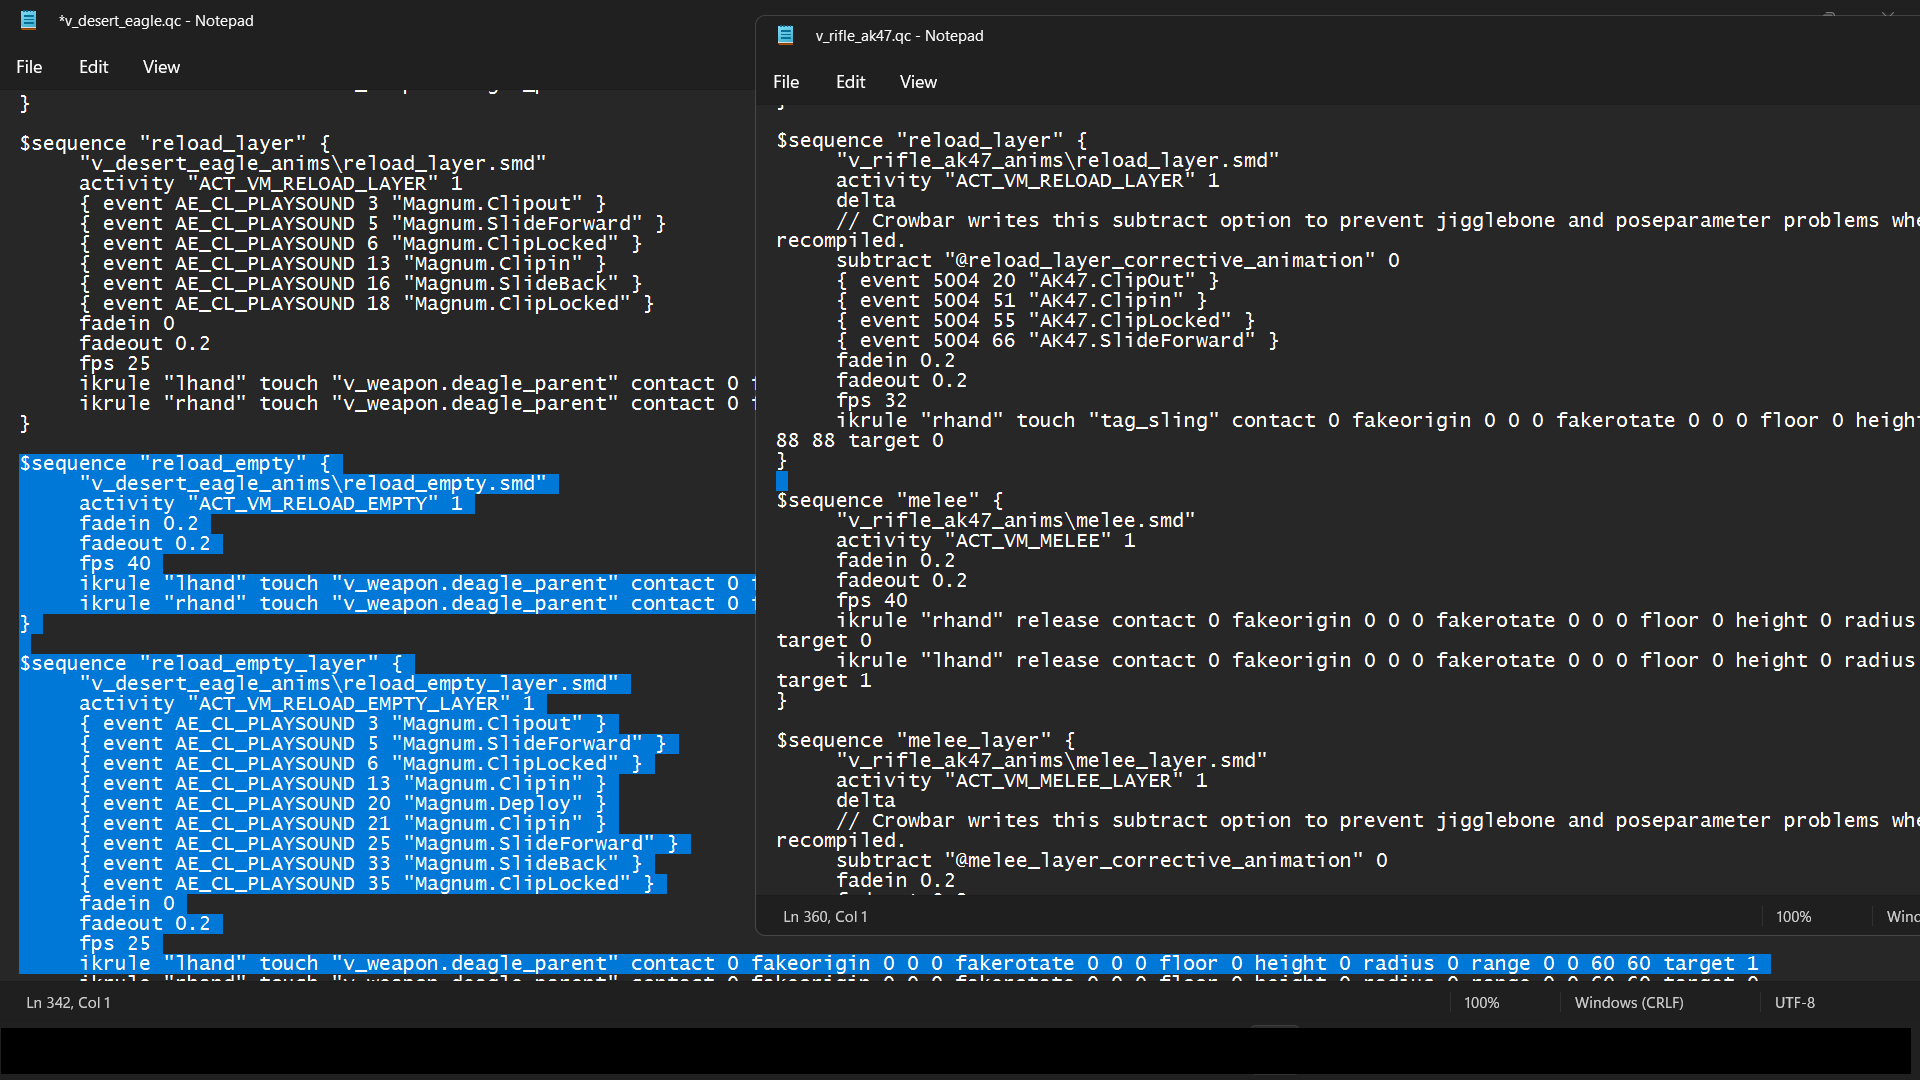The height and width of the screenshot is (1080, 1920).
Task: Click the UTF-8 encoding indicator
Action: pos(1794,1003)
